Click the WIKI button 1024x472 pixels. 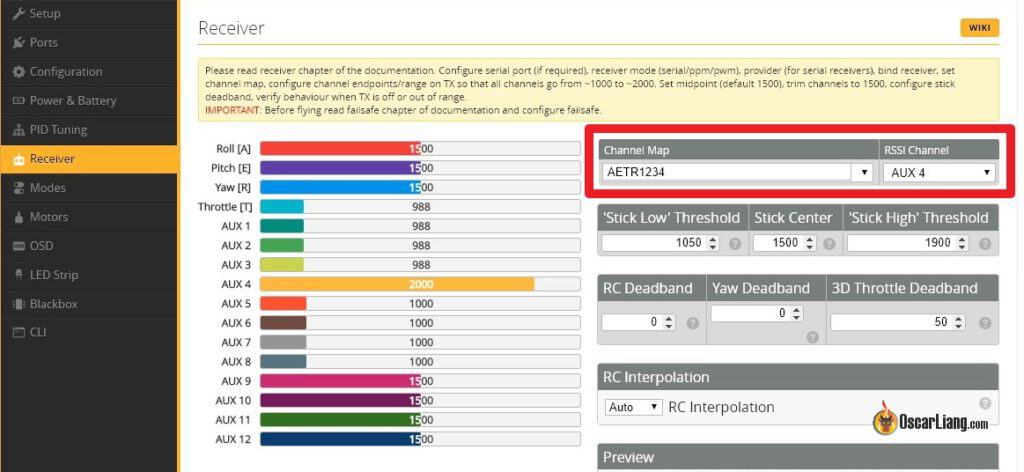(979, 27)
